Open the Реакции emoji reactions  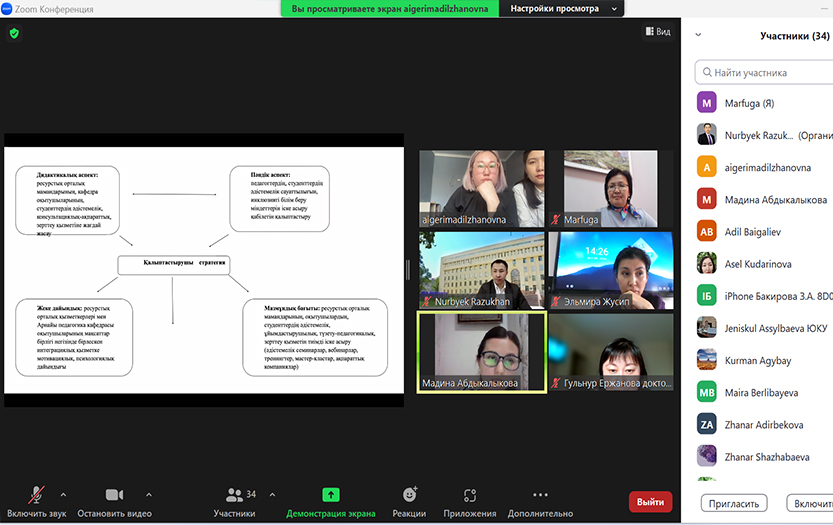(x=409, y=495)
